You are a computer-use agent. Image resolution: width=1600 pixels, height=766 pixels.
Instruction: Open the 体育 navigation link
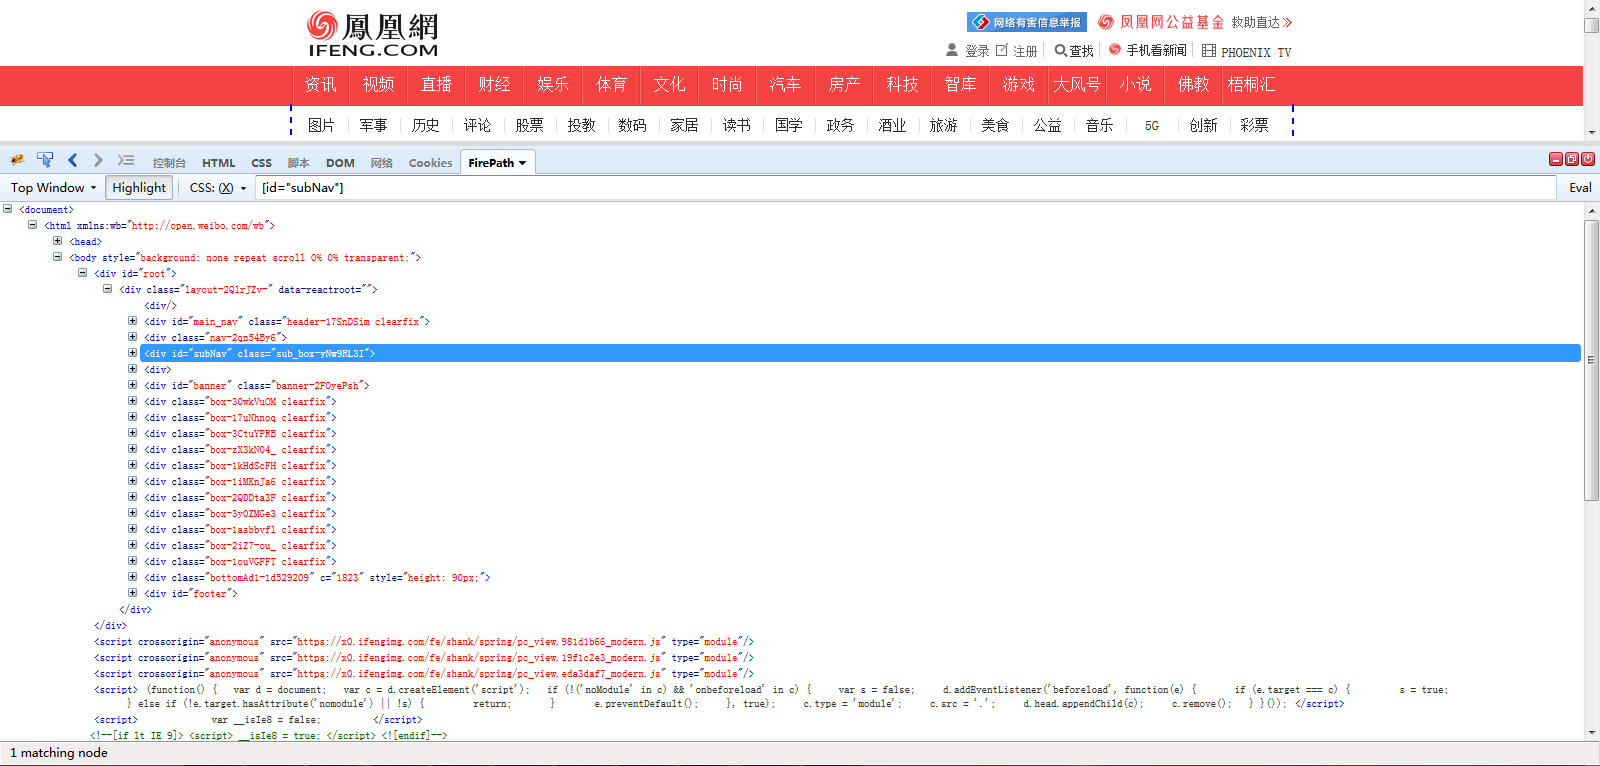point(611,85)
